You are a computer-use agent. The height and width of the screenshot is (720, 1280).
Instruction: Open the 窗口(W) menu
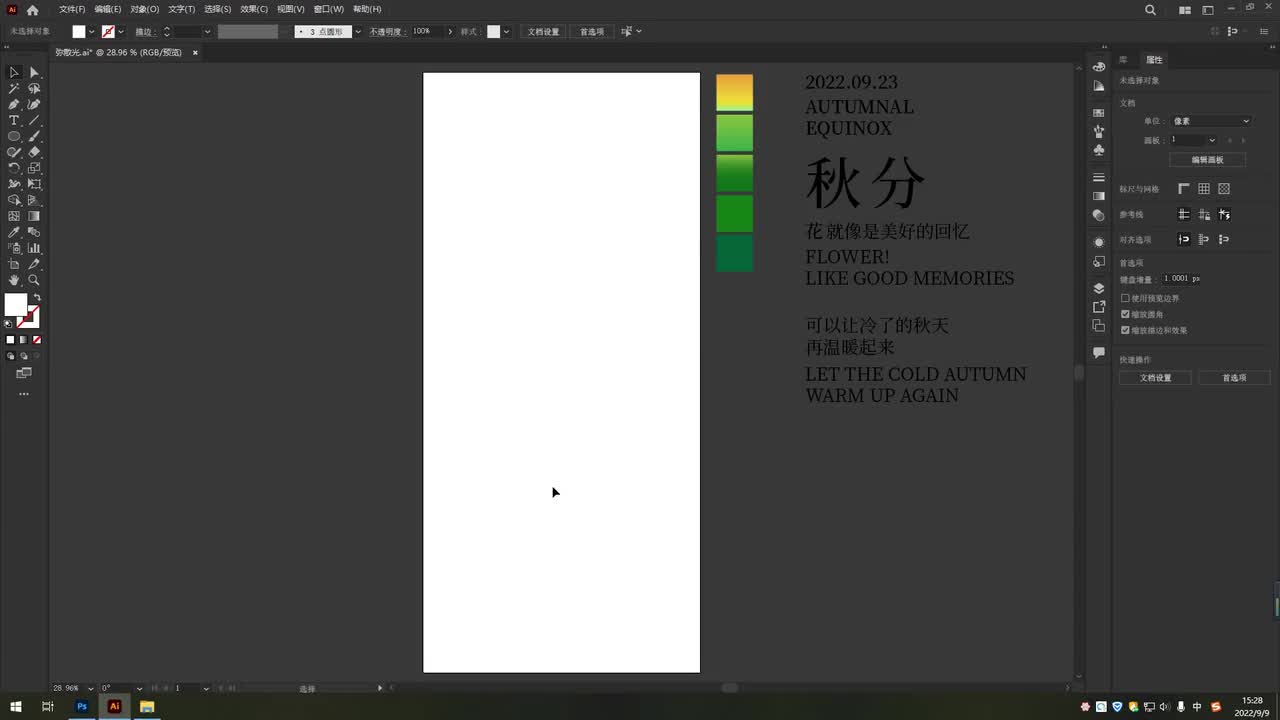(x=329, y=9)
